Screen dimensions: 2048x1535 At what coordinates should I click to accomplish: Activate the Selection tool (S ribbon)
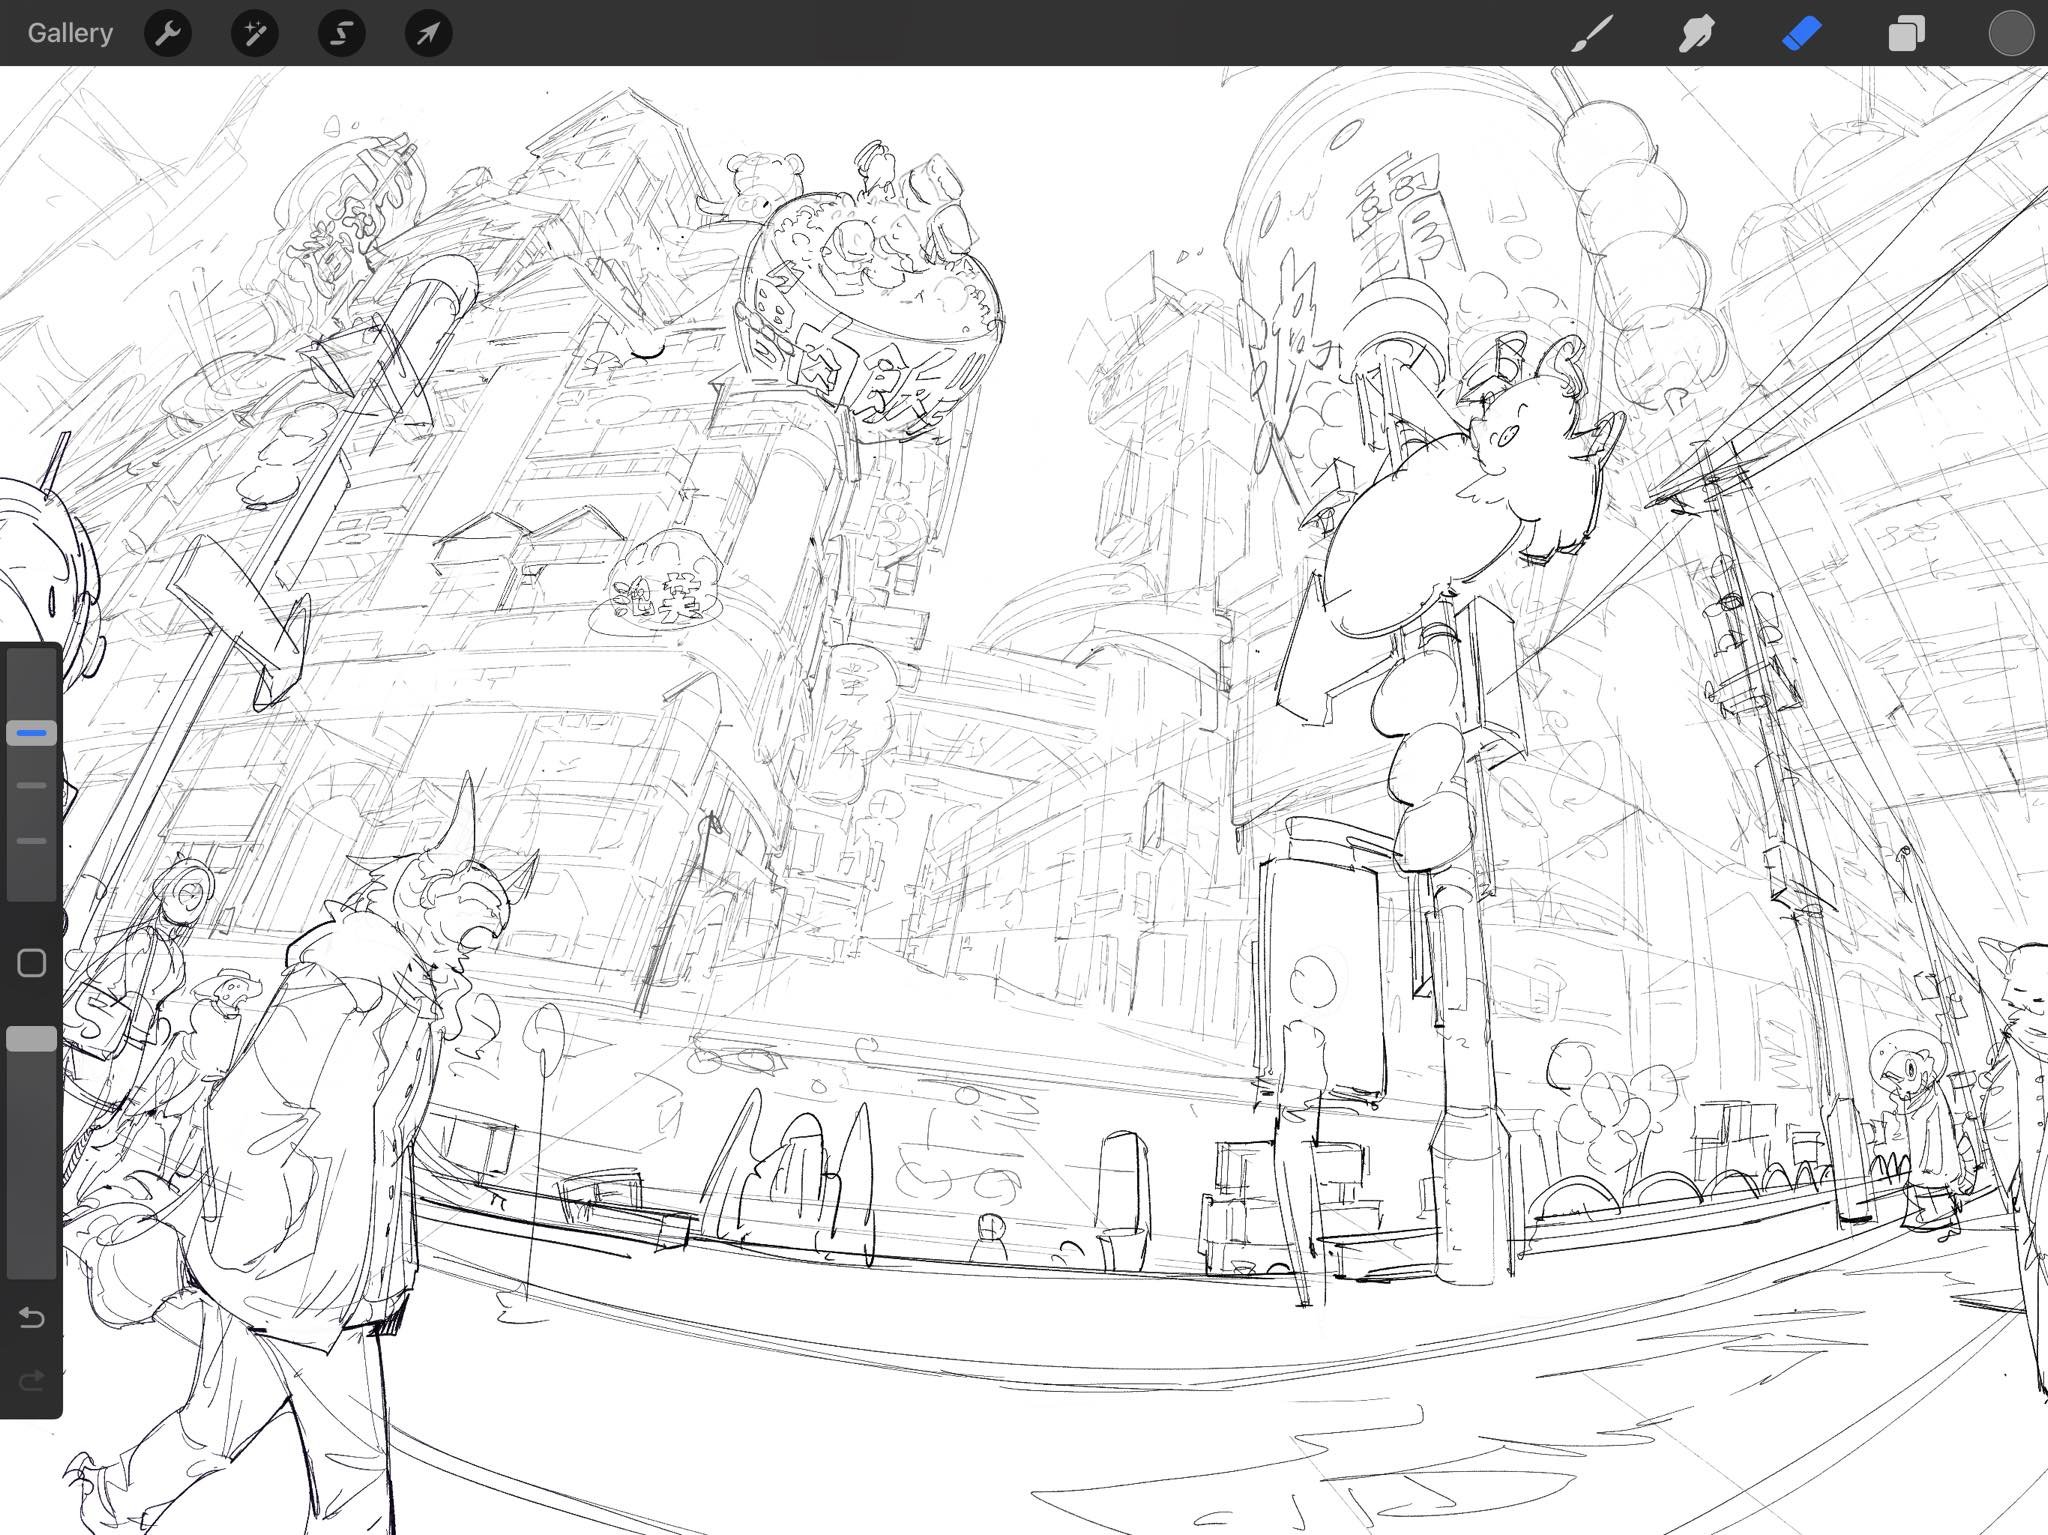coord(341,33)
